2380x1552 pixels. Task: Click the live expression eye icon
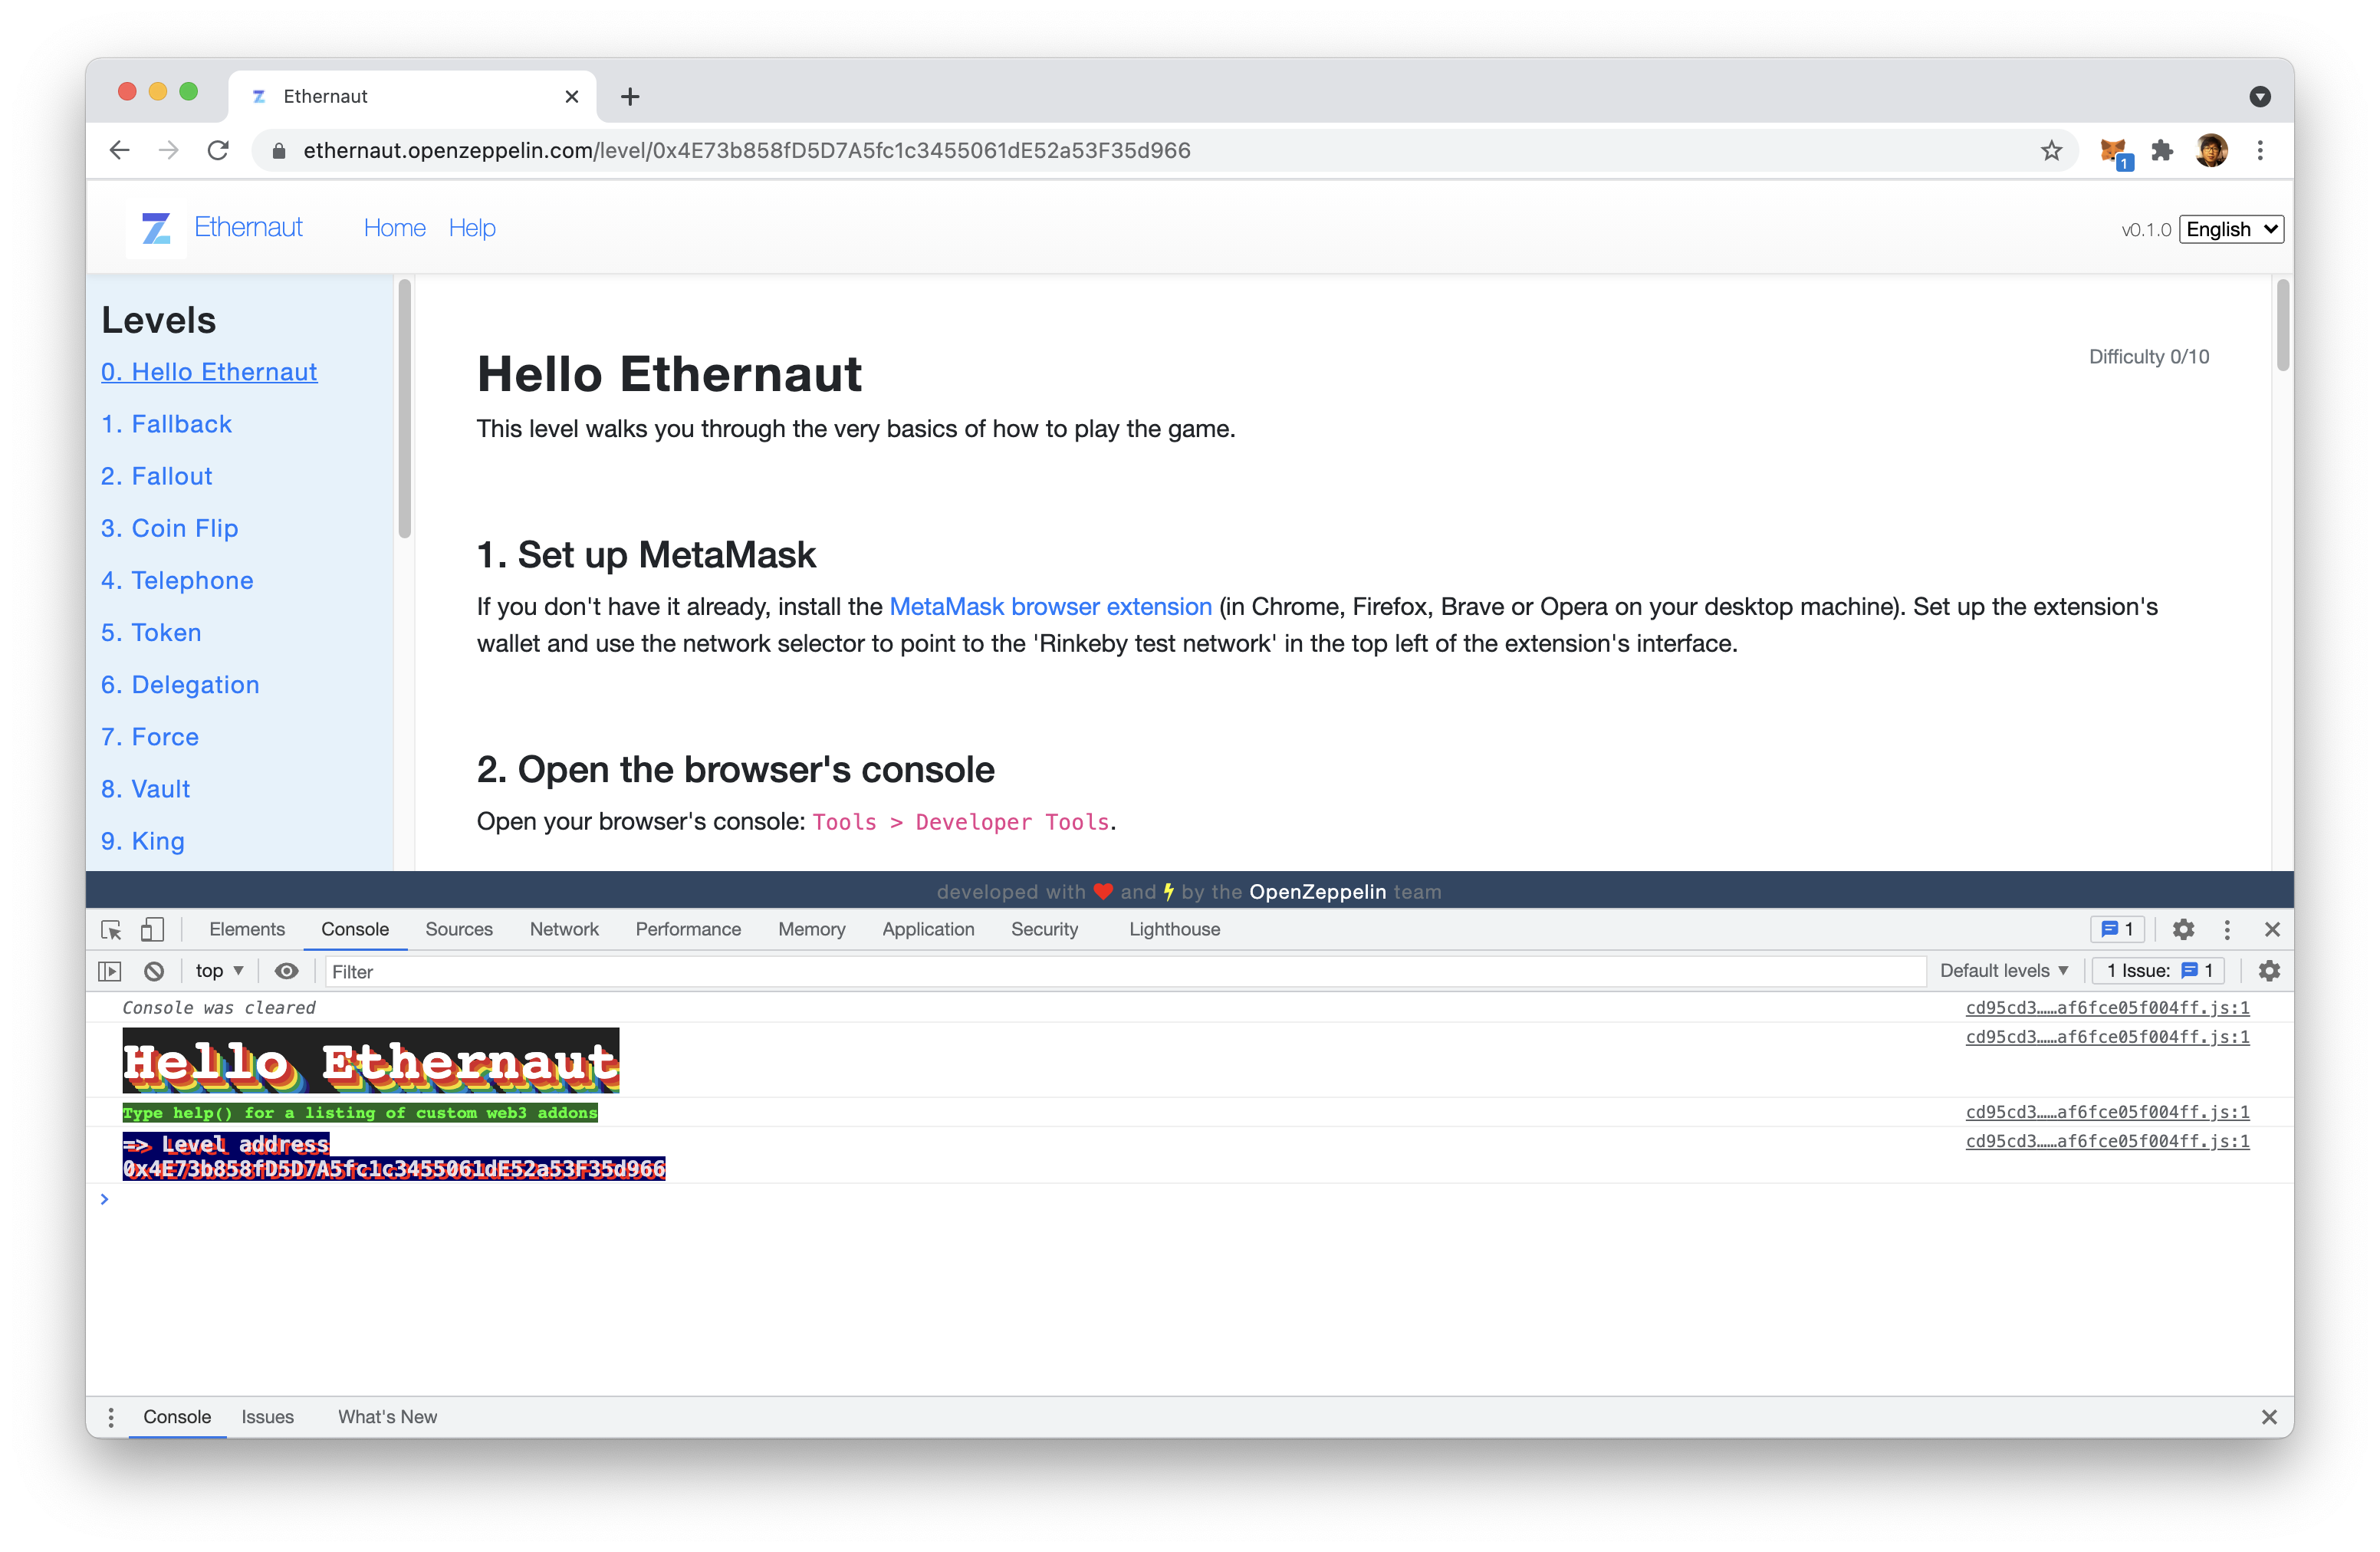[287, 971]
